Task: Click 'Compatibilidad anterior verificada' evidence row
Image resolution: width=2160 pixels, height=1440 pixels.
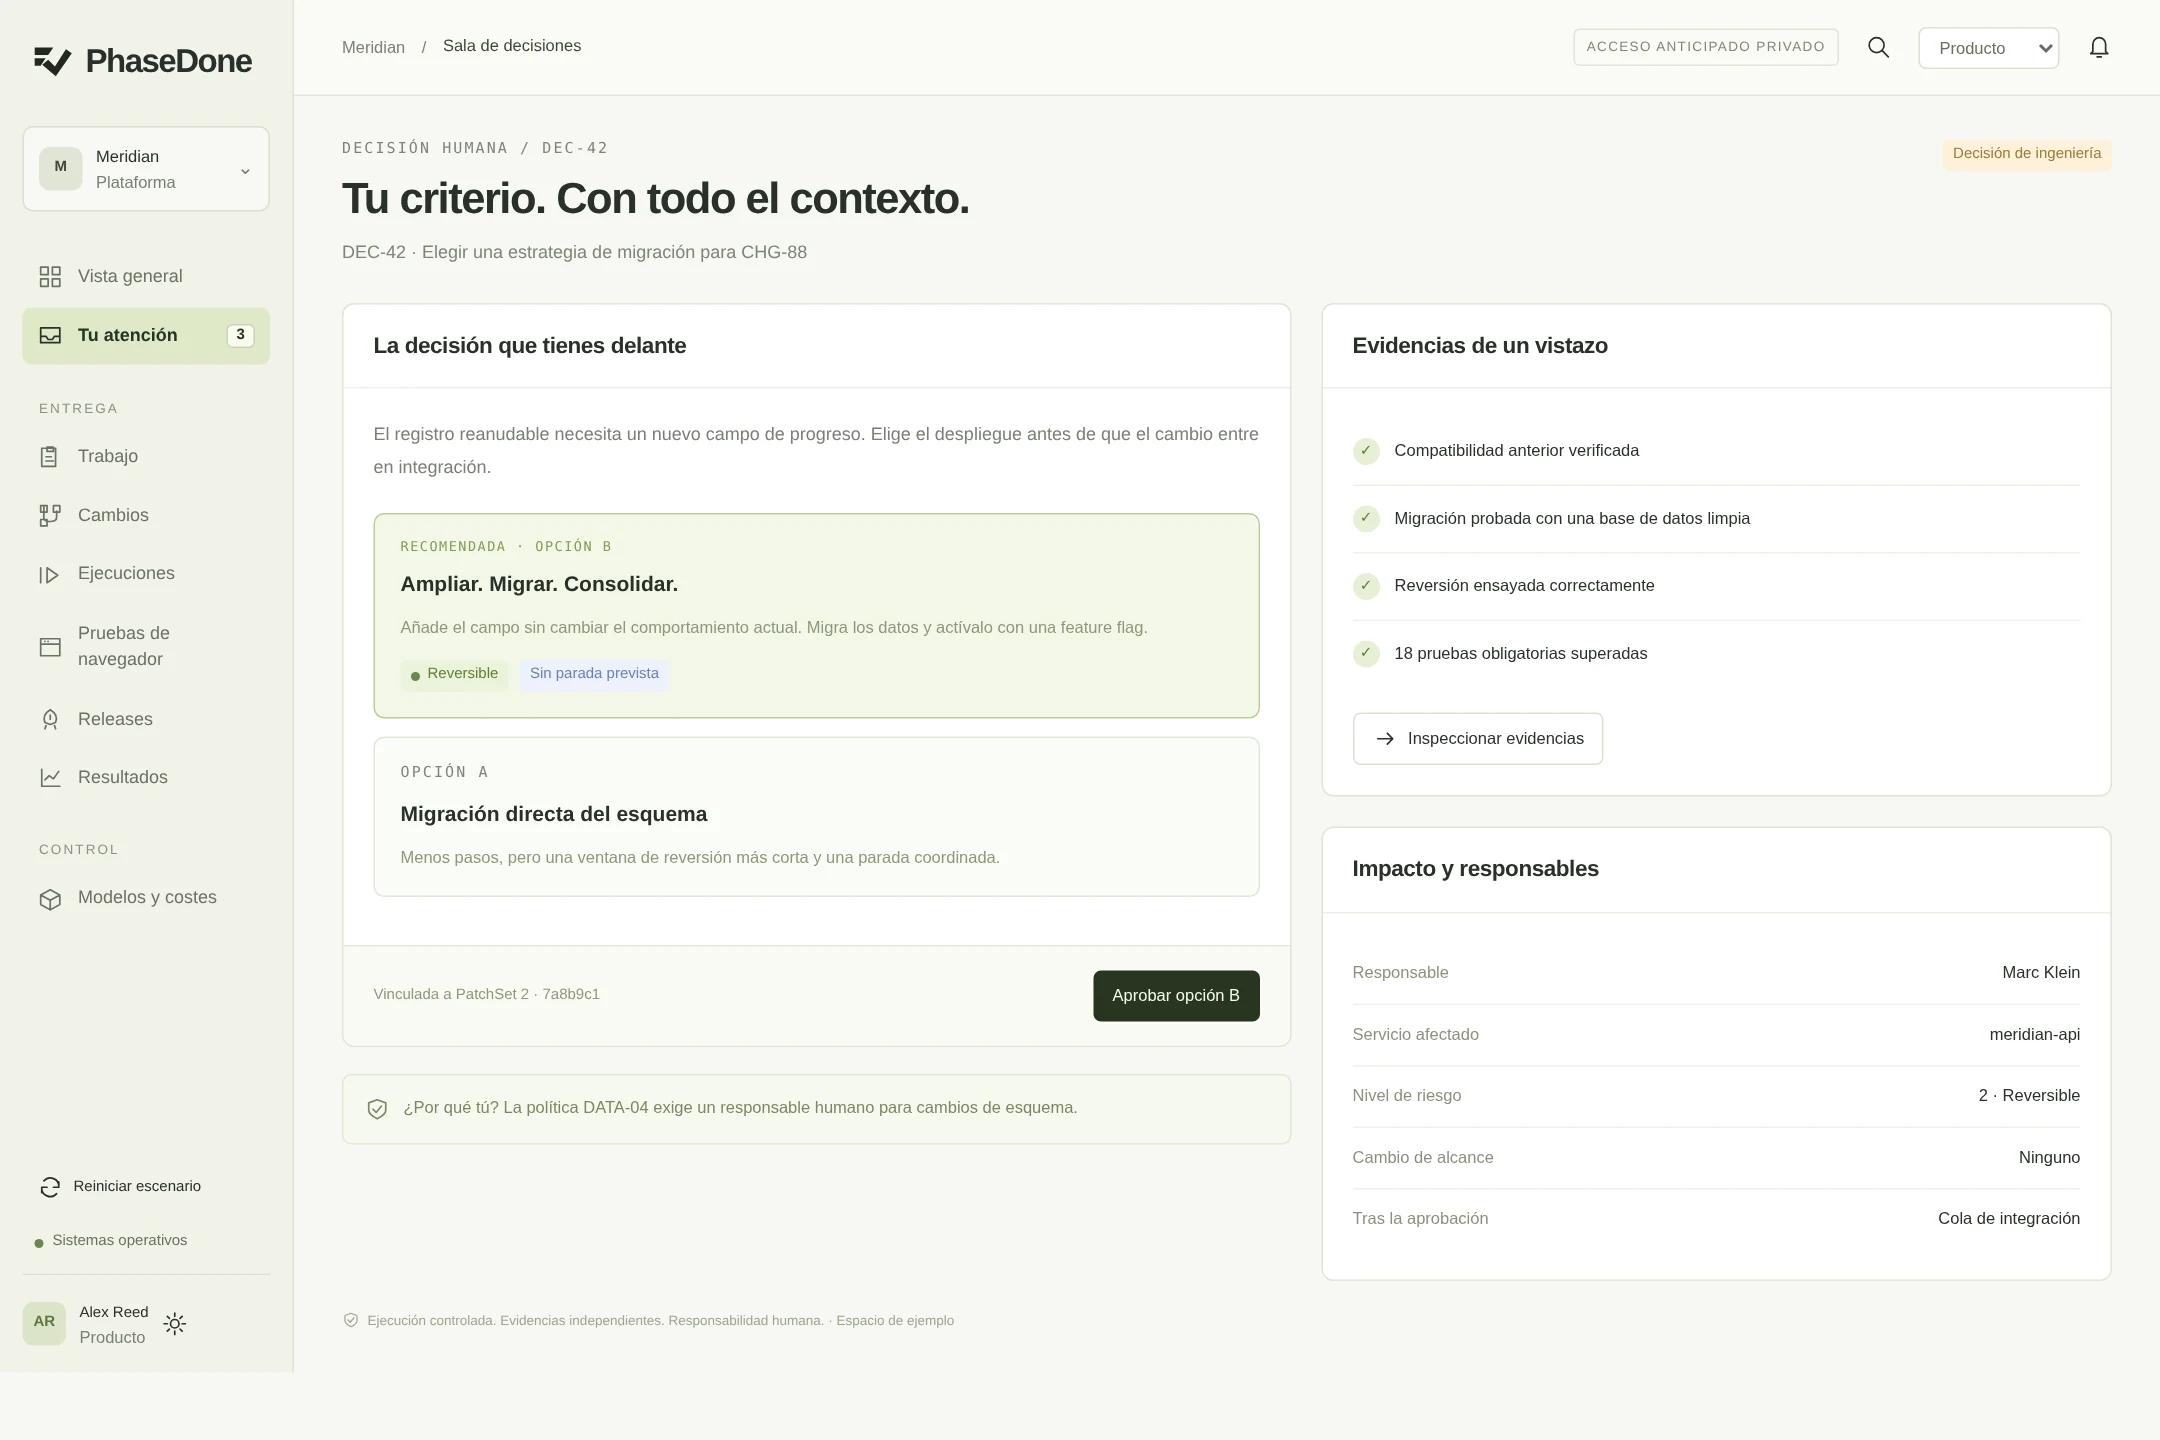Action: click(x=1716, y=451)
